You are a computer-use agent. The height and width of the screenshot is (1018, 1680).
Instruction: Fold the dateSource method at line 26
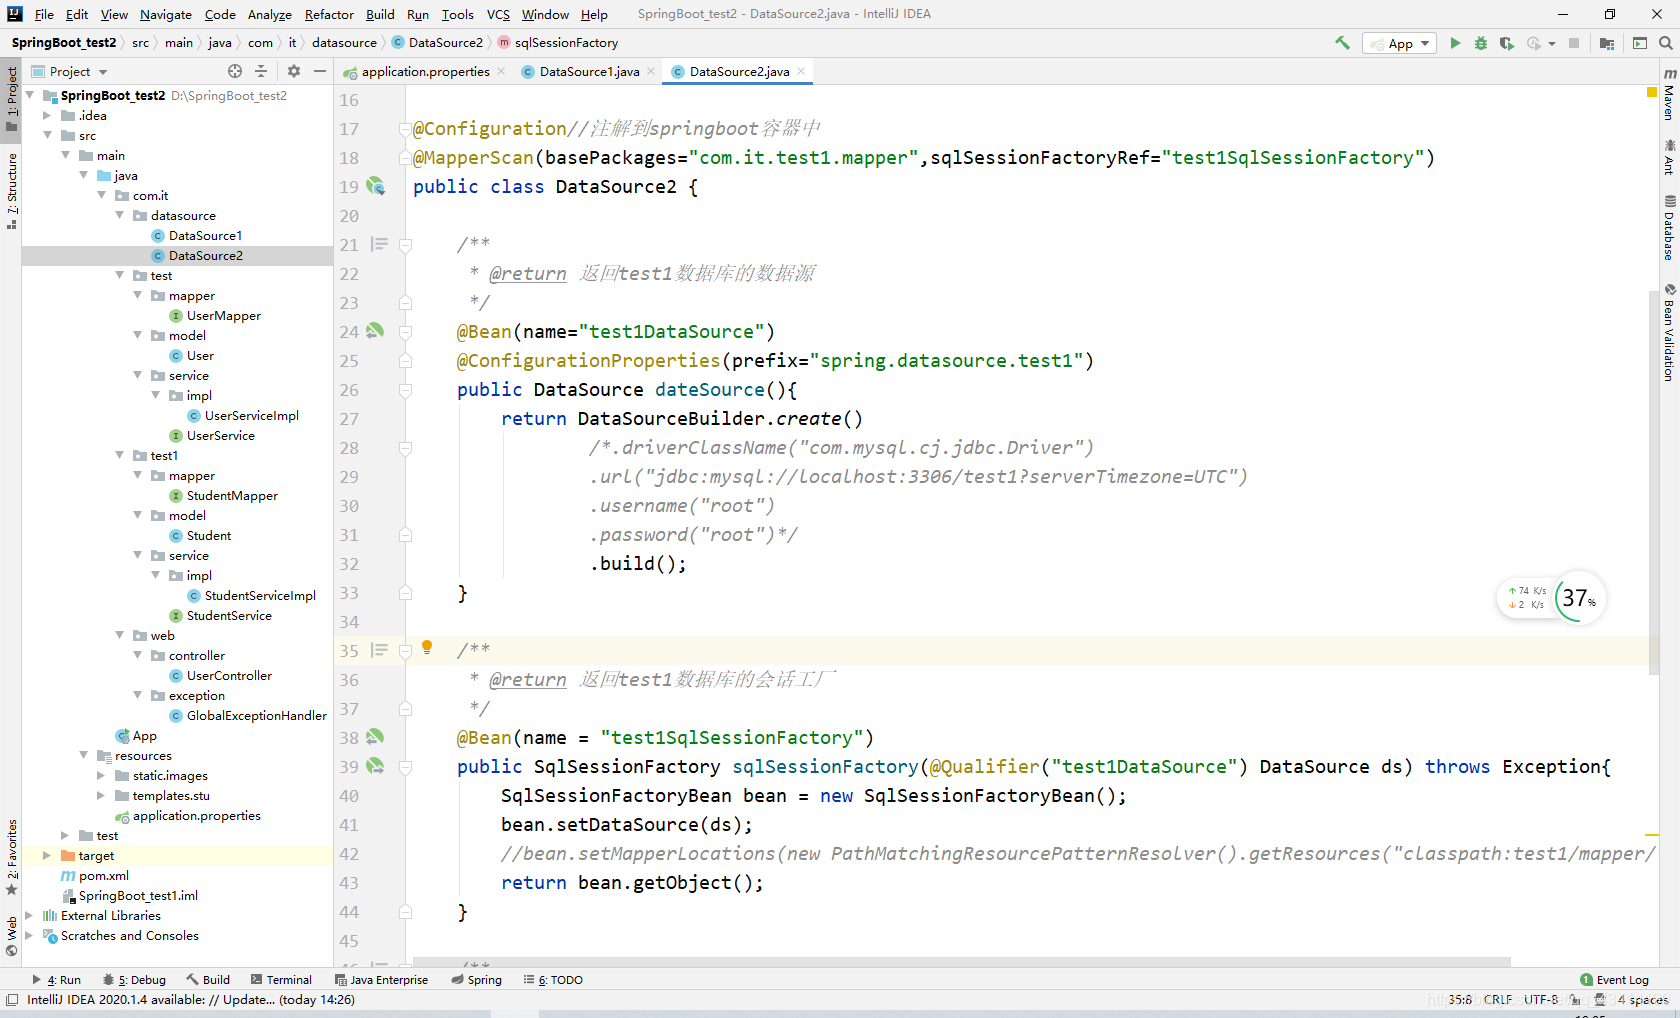click(x=406, y=390)
